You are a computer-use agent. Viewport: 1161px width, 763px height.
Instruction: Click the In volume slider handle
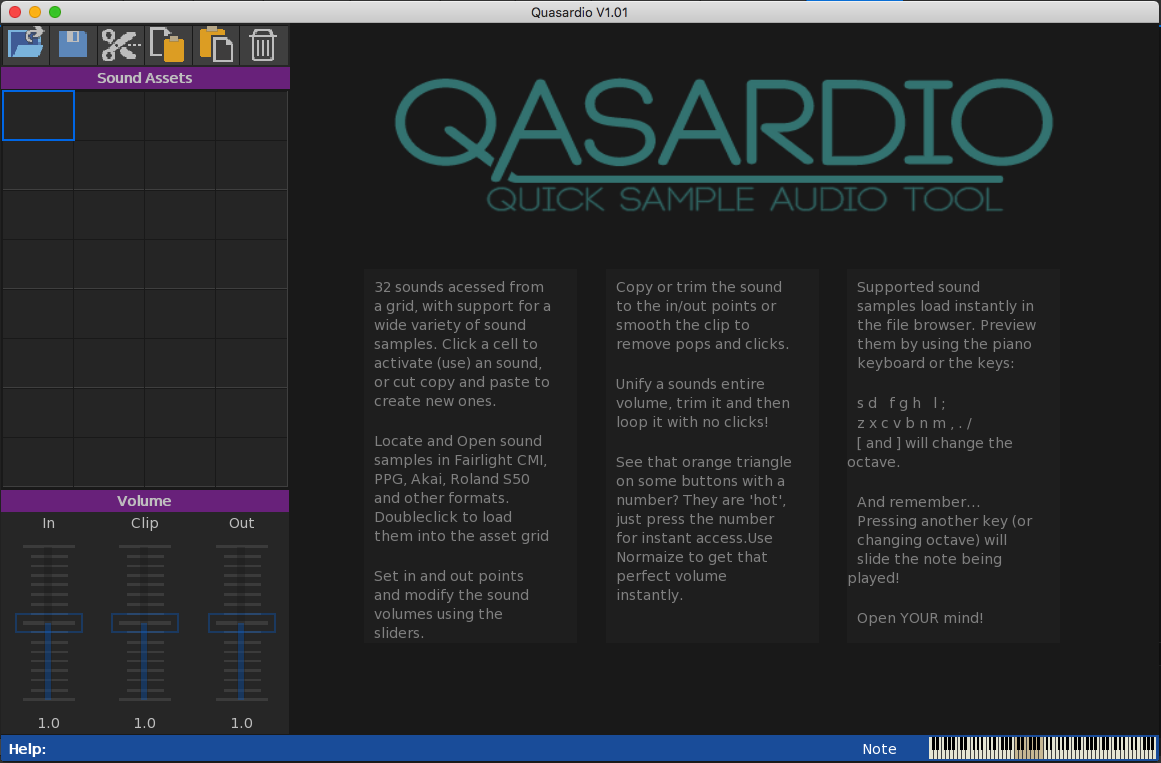pyautogui.click(x=49, y=623)
